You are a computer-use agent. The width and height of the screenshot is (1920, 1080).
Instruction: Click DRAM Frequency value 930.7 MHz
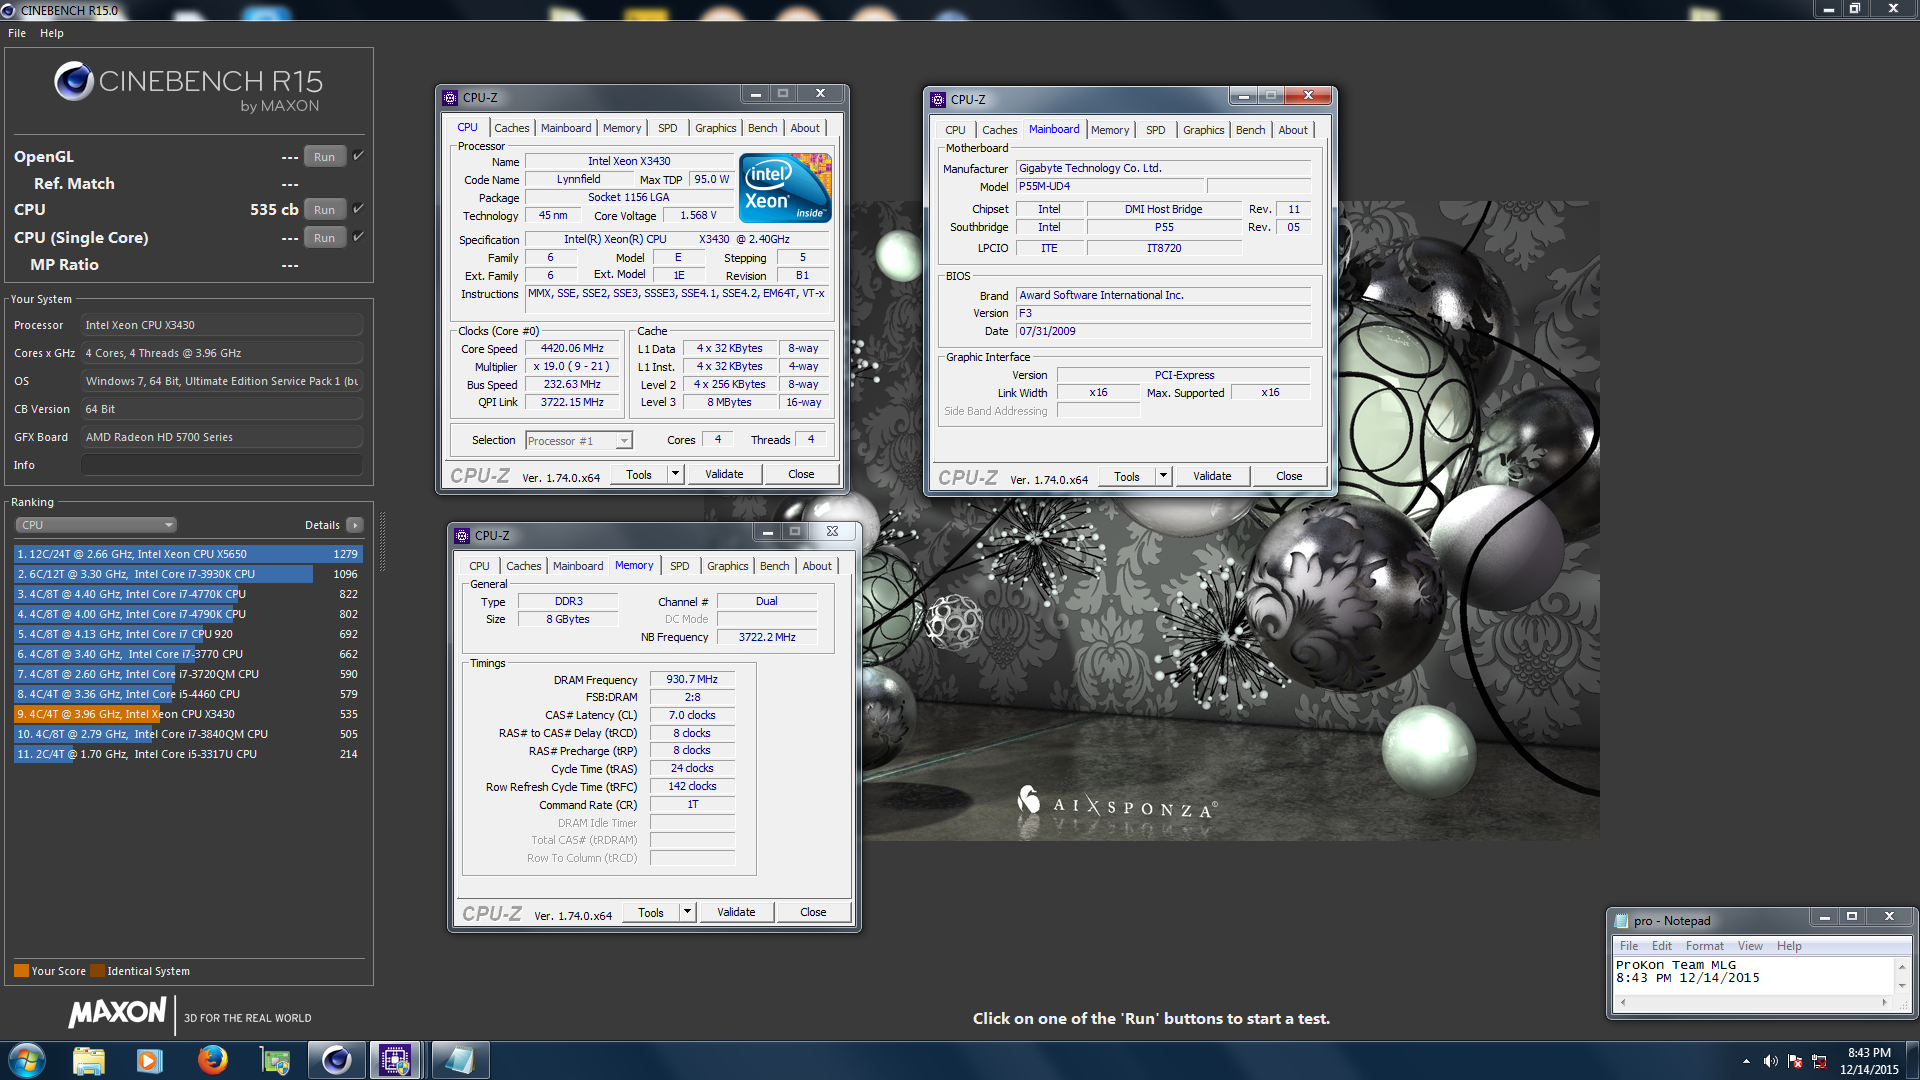coord(692,679)
